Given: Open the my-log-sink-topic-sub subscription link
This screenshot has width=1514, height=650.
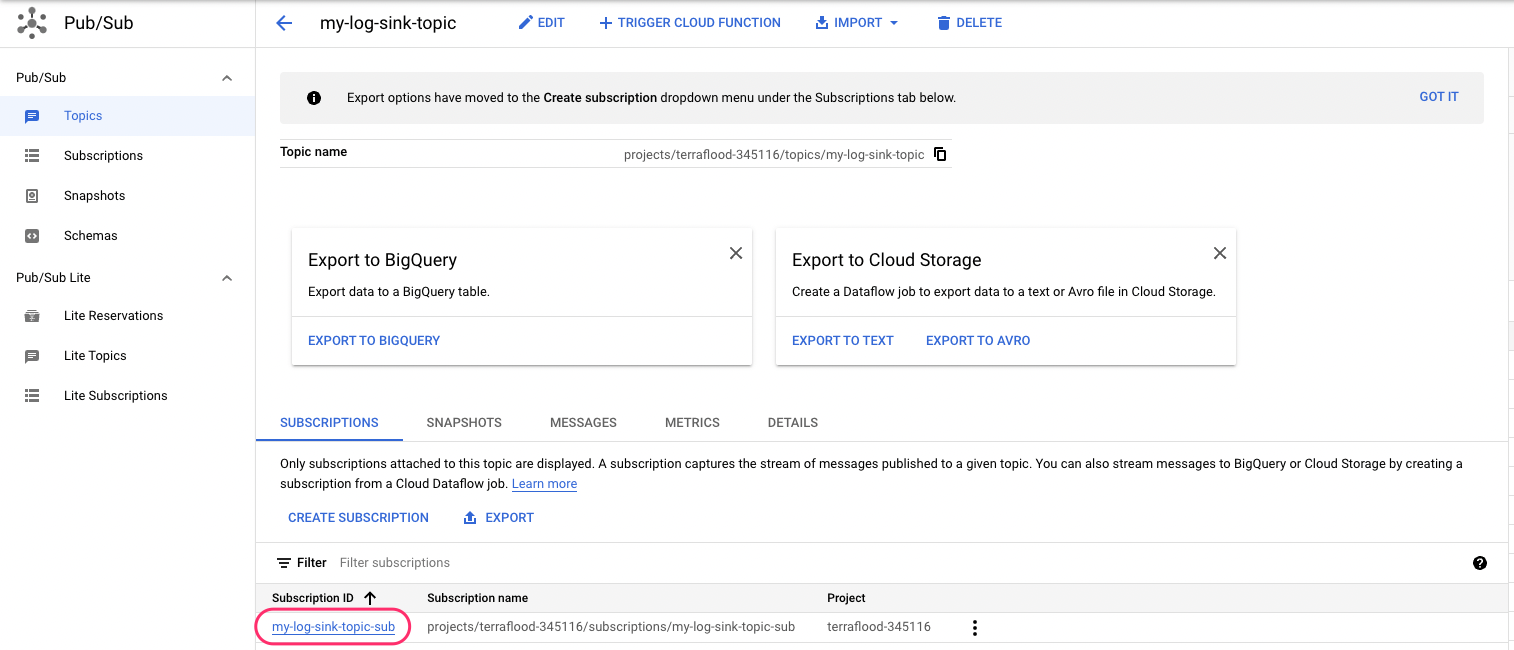Looking at the screenshot, I should [x=333, y=627].
